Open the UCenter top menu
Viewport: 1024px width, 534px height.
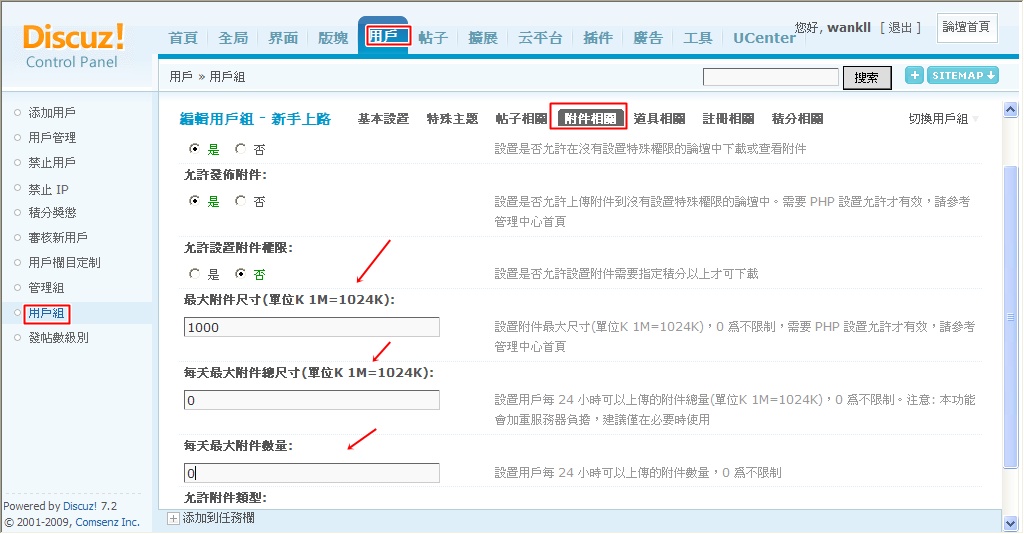(764, 38)
